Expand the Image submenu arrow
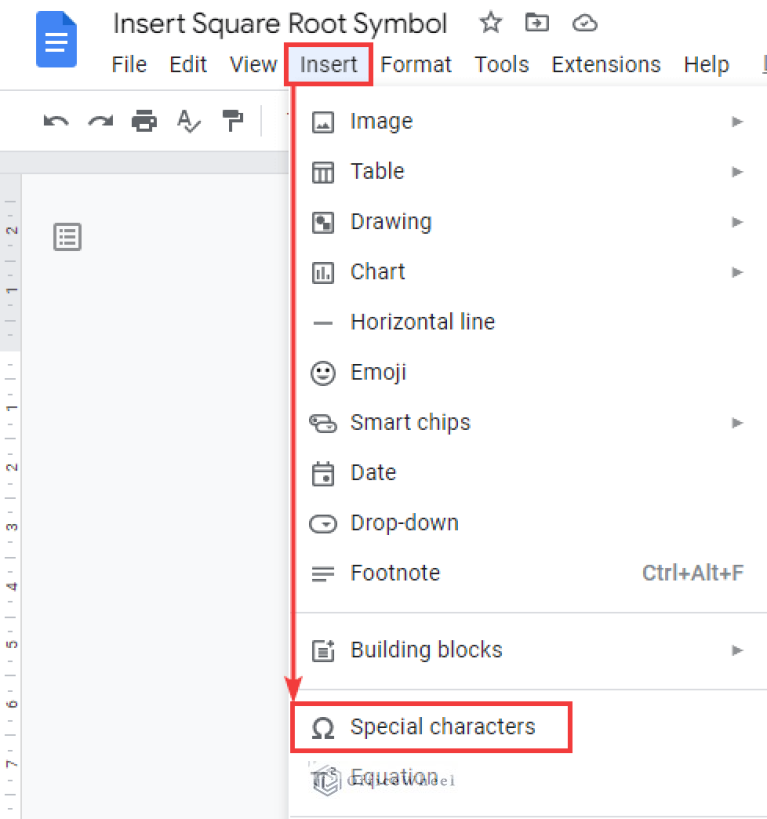The image size is (767, 819). tap(737, 122)
